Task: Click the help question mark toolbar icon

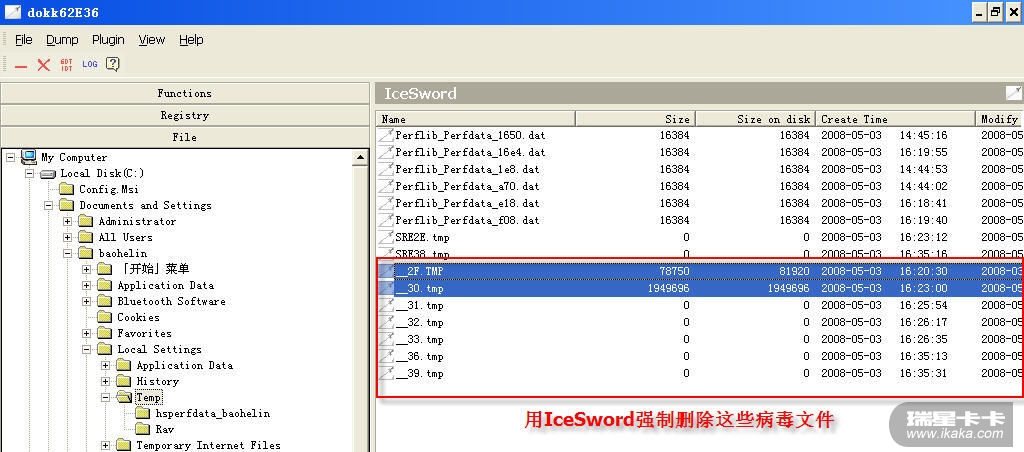Action: click(112, 64)
